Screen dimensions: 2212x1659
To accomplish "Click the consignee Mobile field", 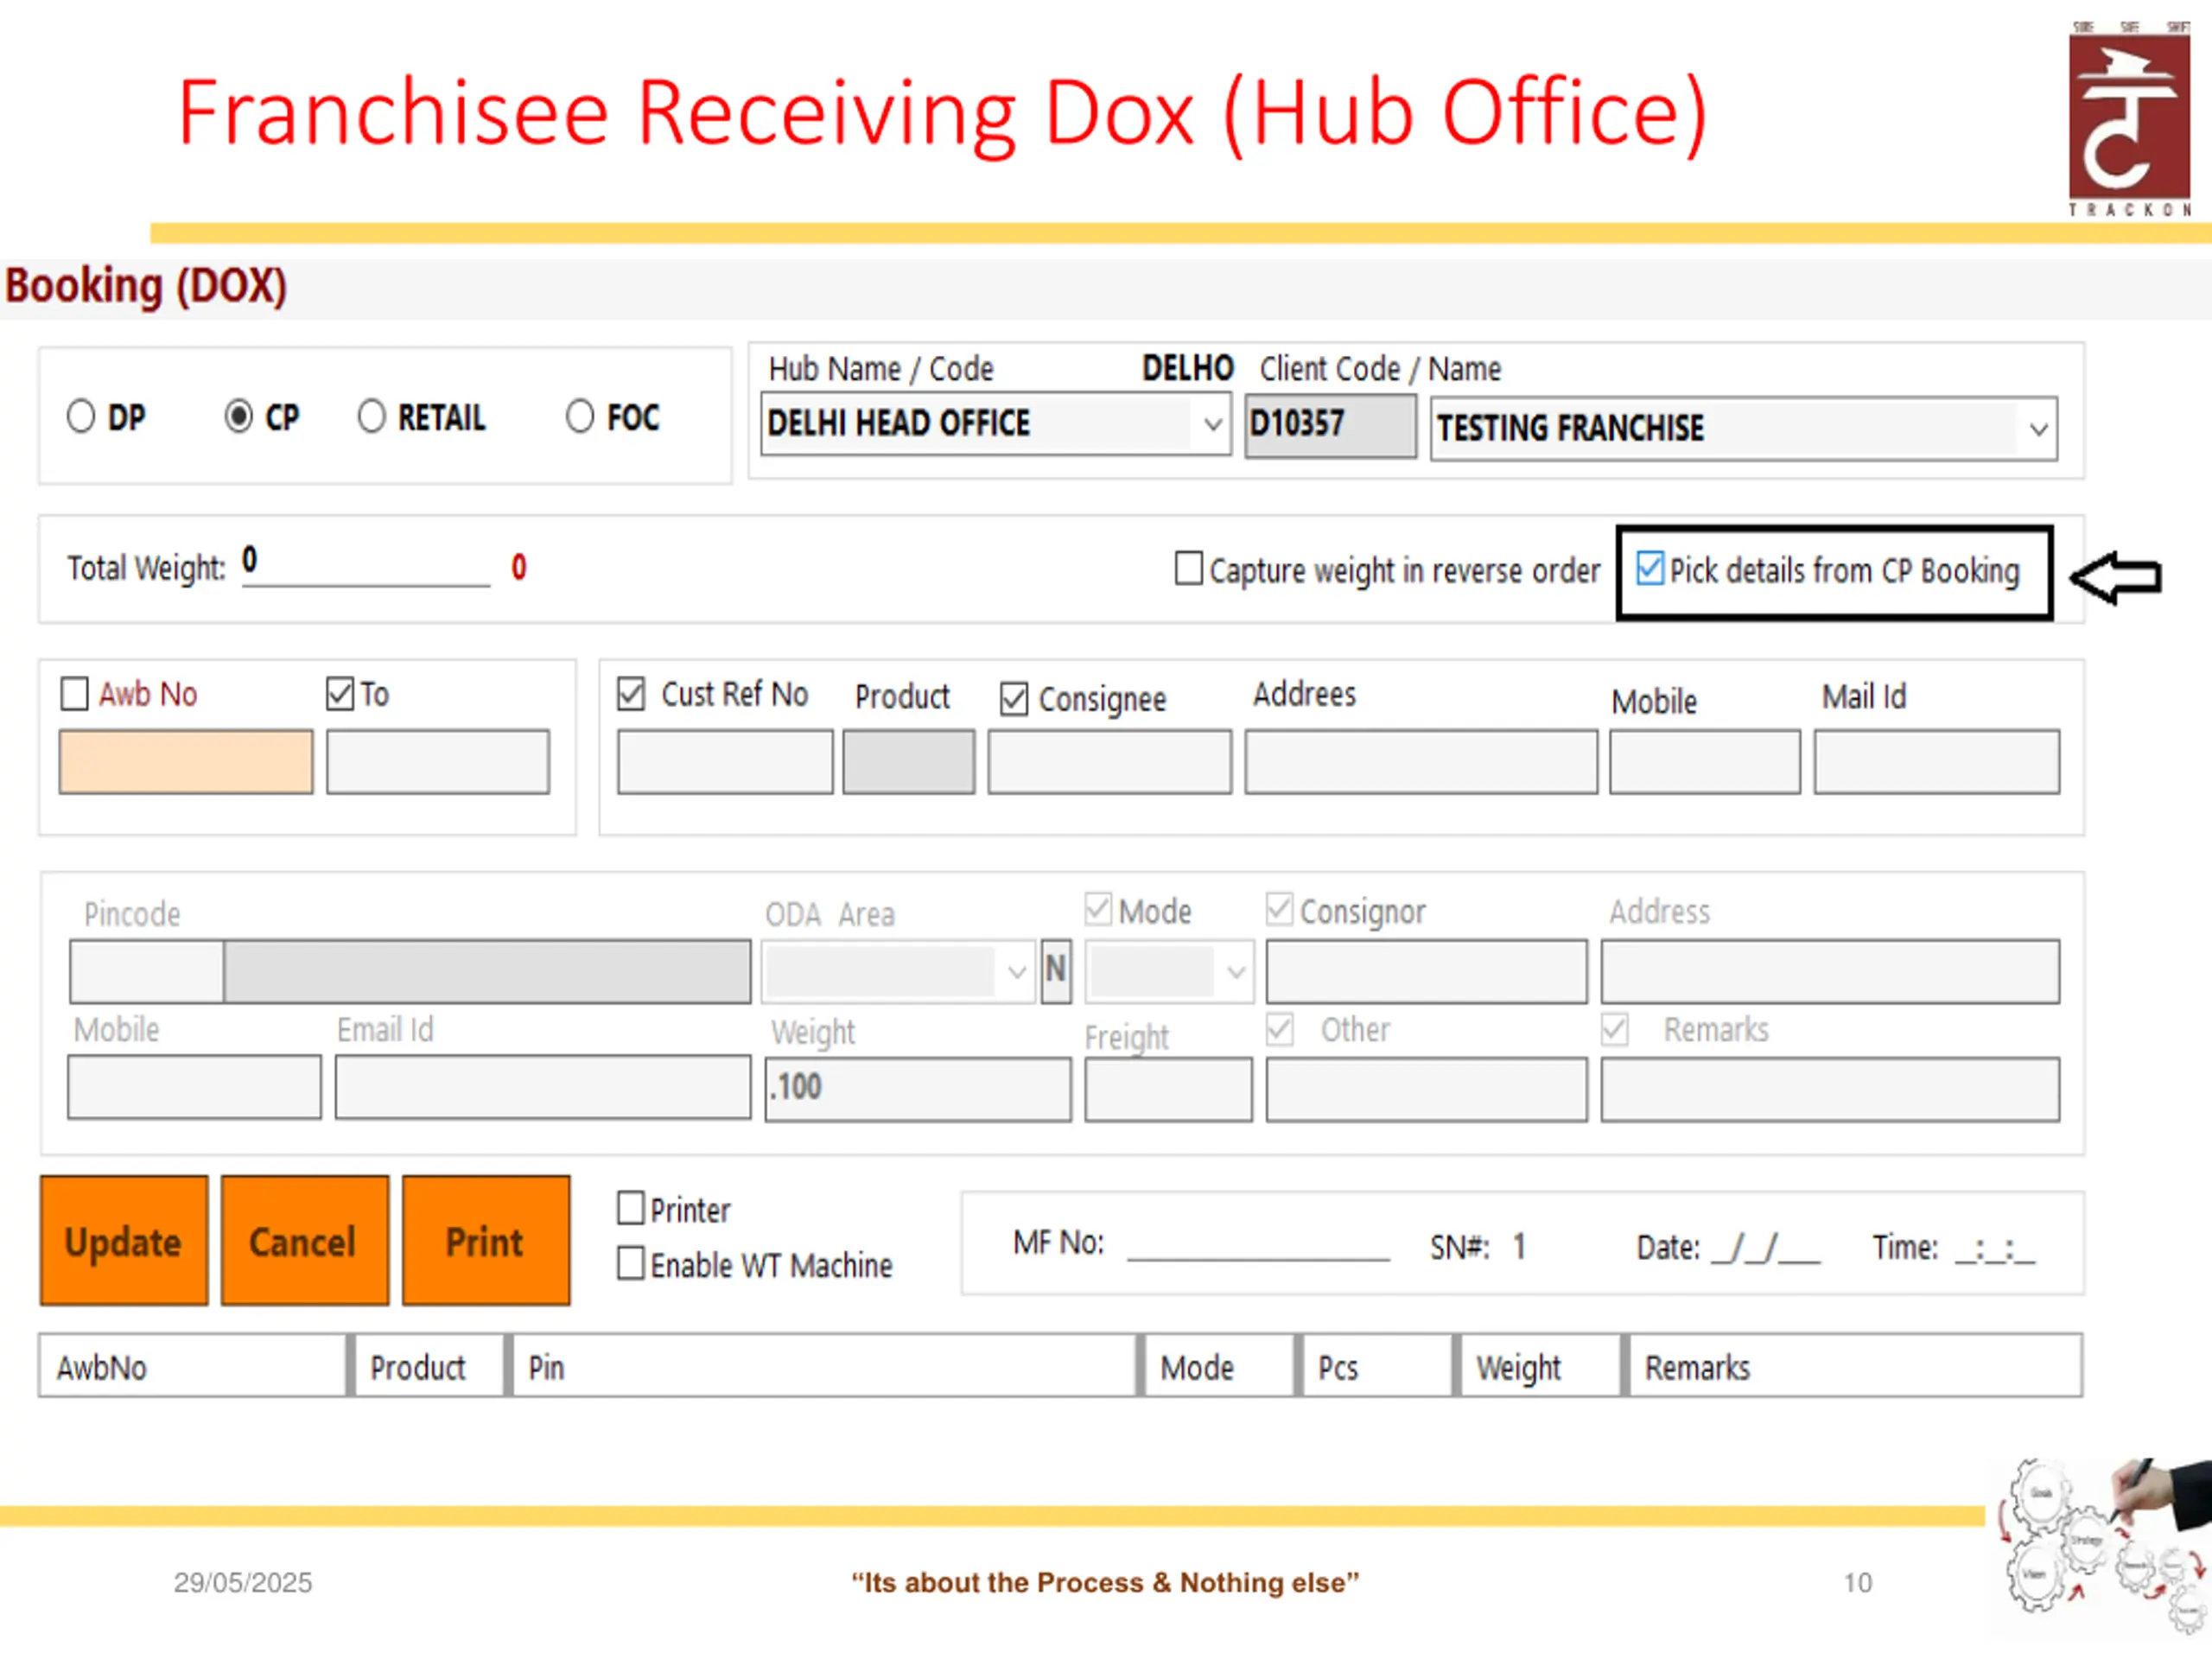I will coord(1705,762).
